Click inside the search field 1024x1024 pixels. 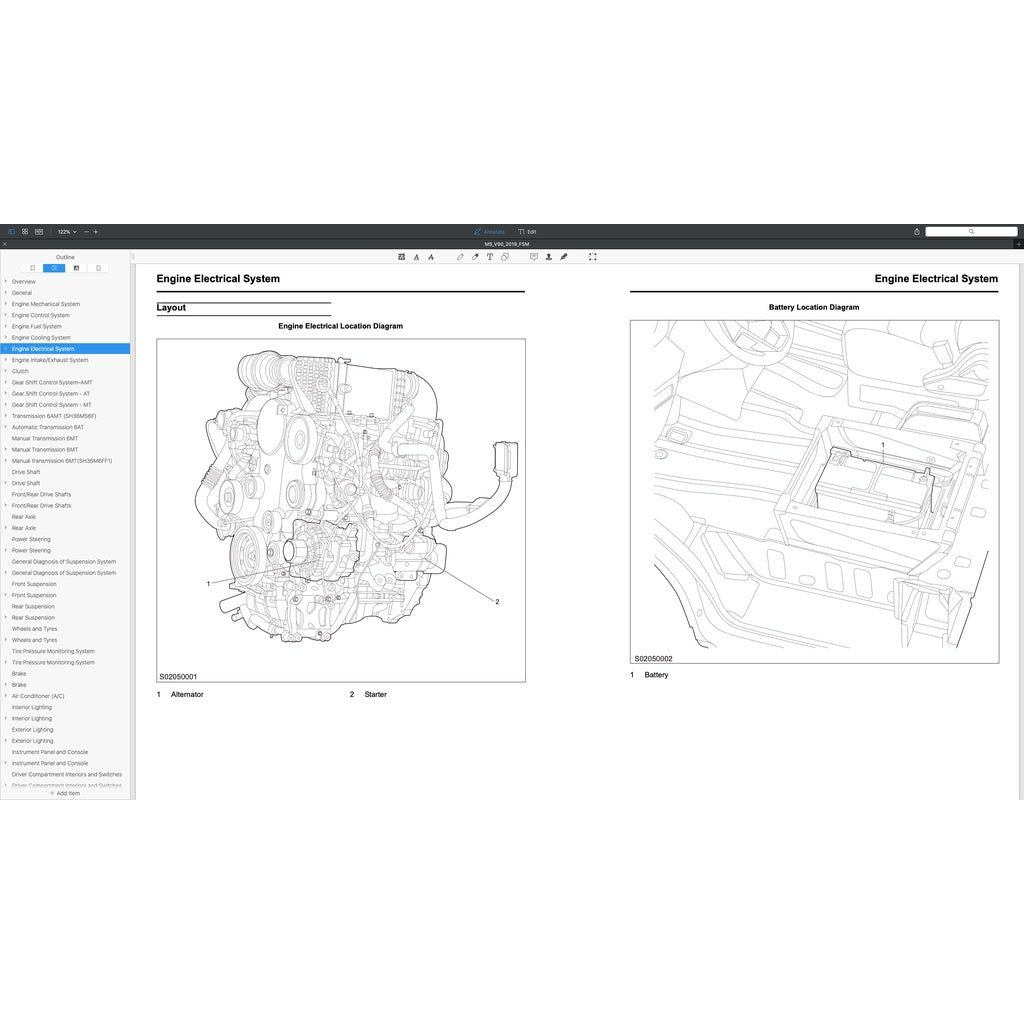[972, 231]
